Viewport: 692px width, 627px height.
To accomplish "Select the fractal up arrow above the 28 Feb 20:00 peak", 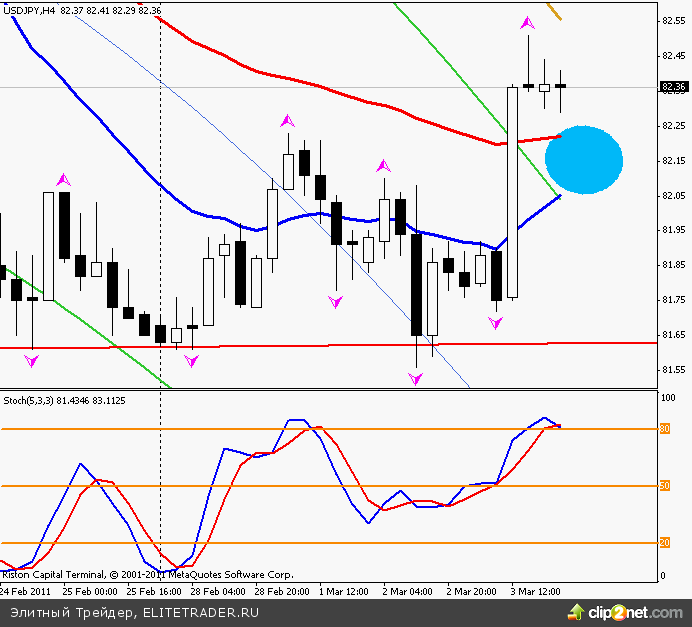I will (x=287, y=121).
